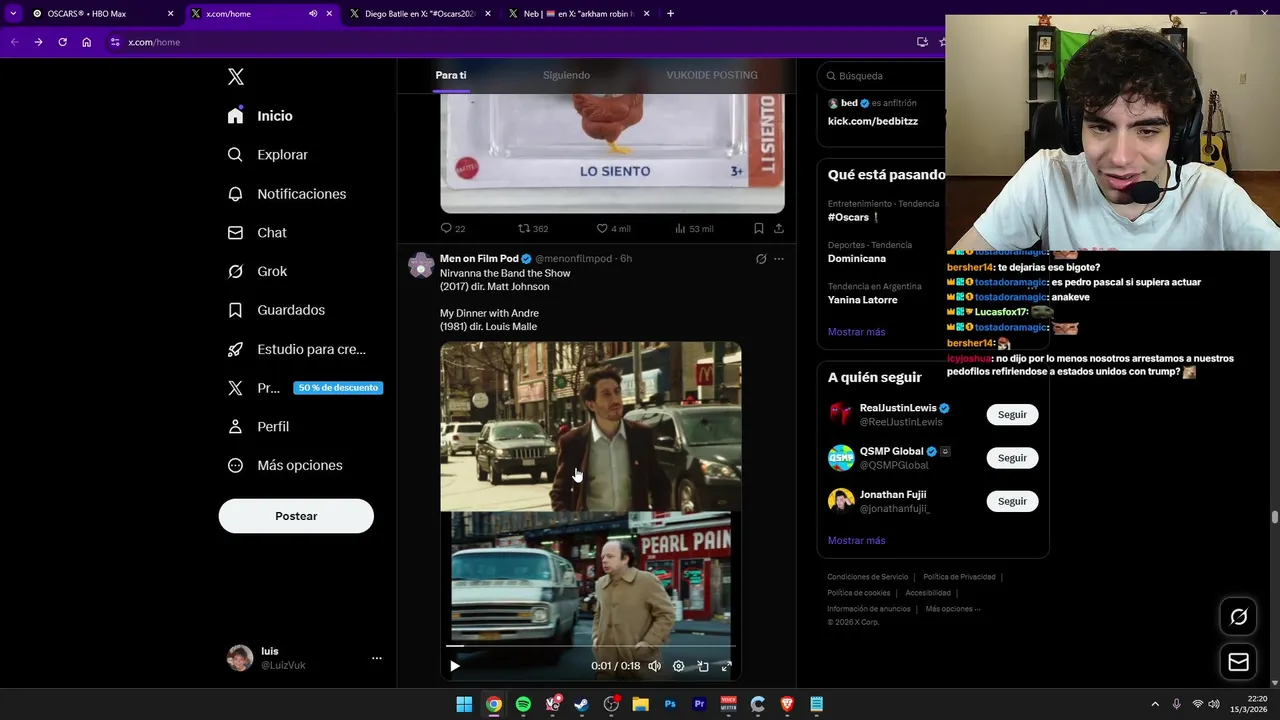Click Mostrar más under trends
This screenshot has width=1280, height=720.
[x=856, y=332]
